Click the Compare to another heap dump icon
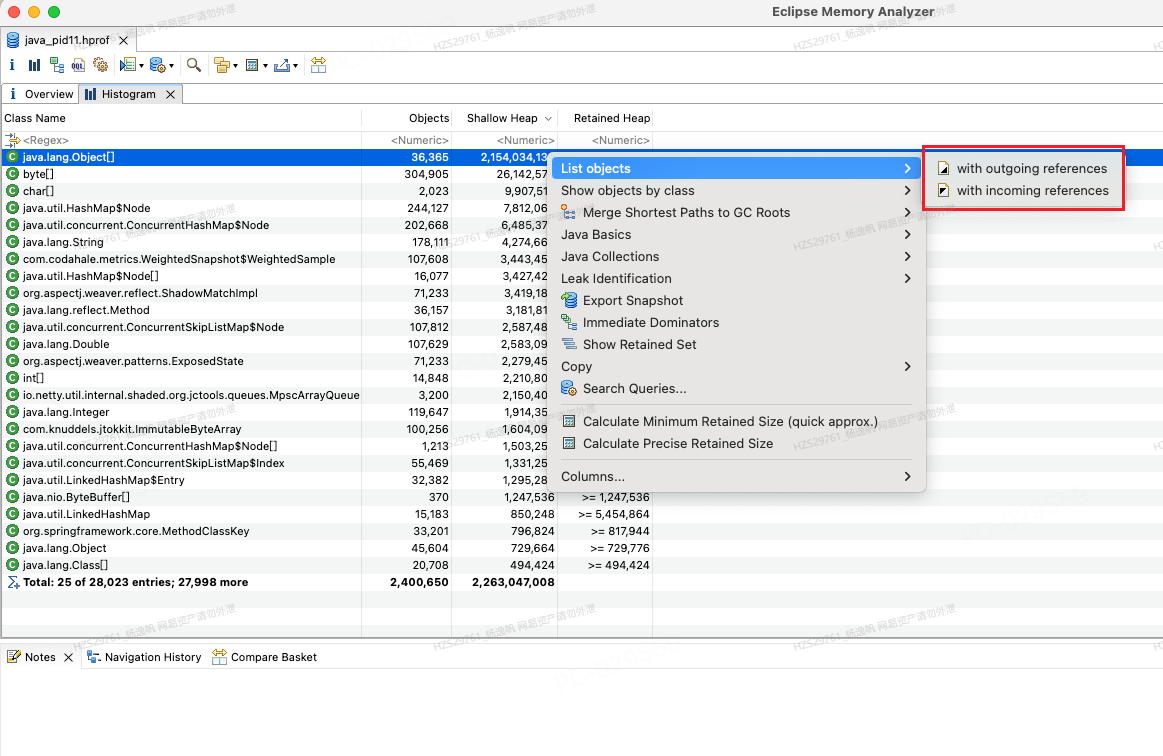 coord(318,65)
